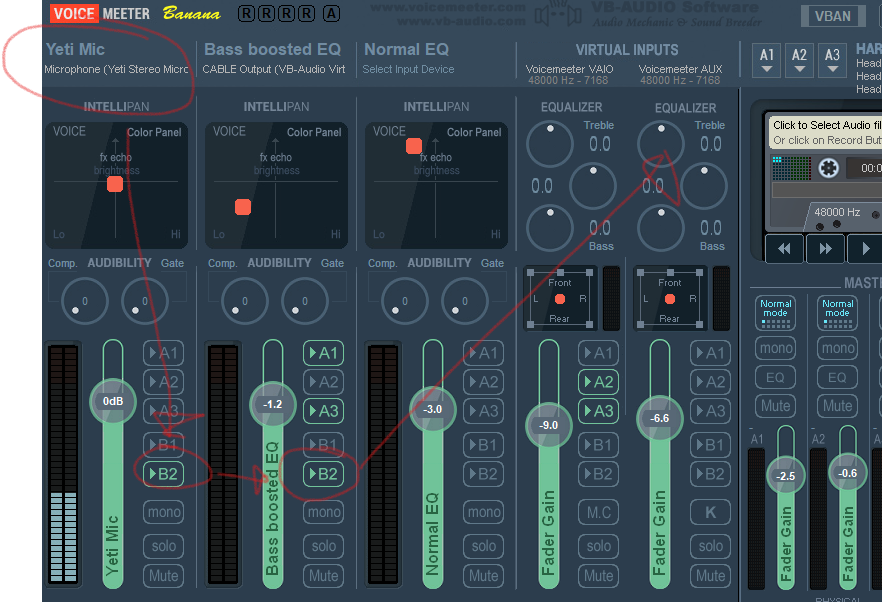Click the VOICEMEETER logo menu

point(101,14)
